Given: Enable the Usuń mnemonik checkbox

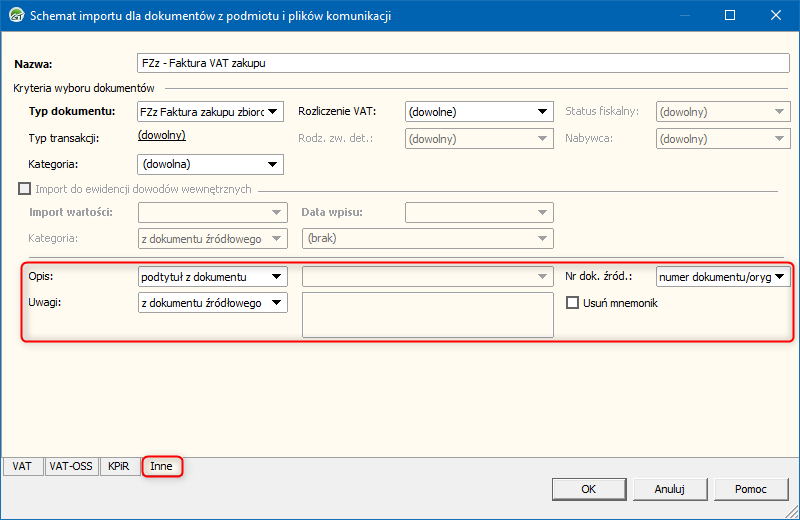Looking at the screenshot, I should [x=574, y=303].
